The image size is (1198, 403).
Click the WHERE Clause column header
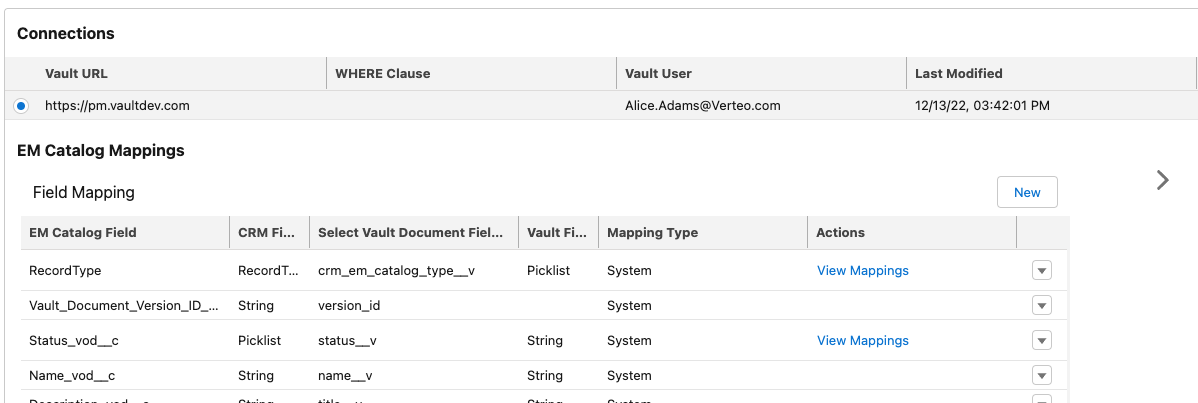pos(382,73)
